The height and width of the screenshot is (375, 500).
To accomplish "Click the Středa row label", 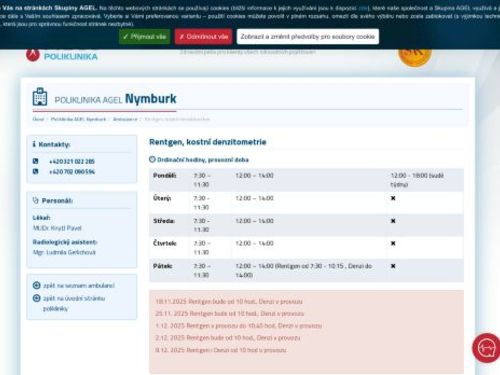I will (x=164, y=221).
